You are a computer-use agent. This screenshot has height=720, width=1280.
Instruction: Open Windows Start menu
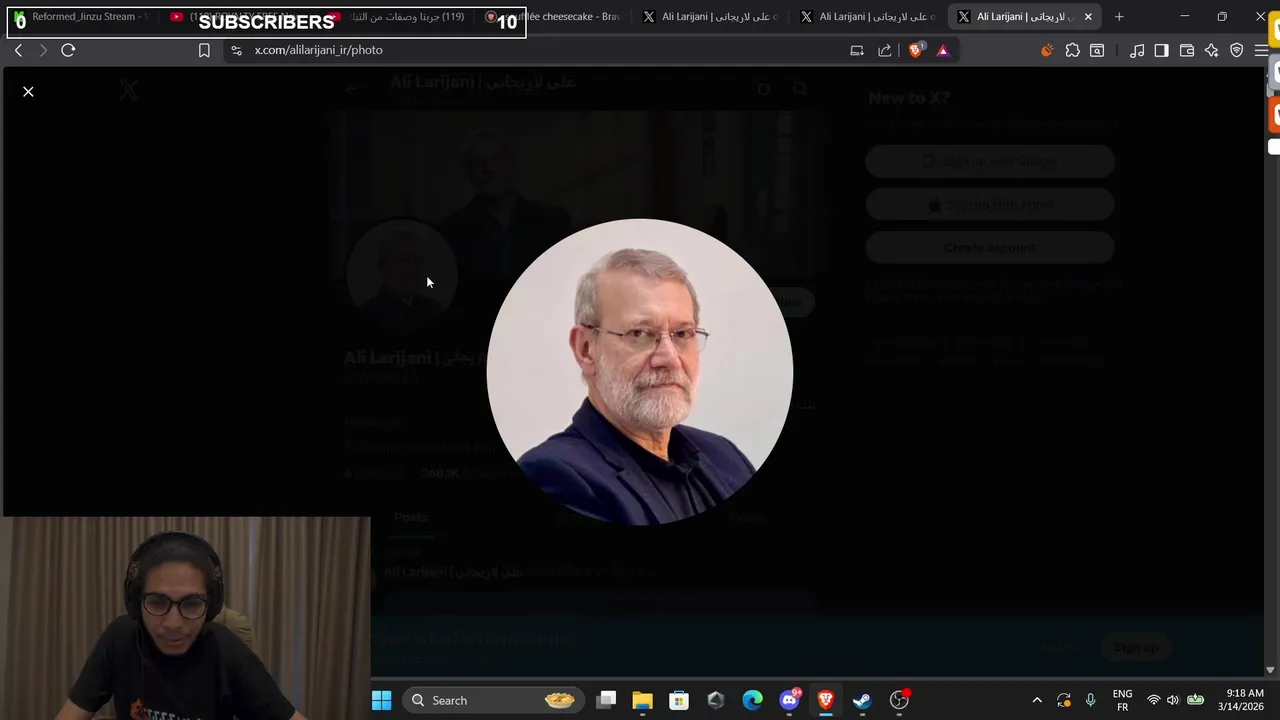click(x=382, y=700)
